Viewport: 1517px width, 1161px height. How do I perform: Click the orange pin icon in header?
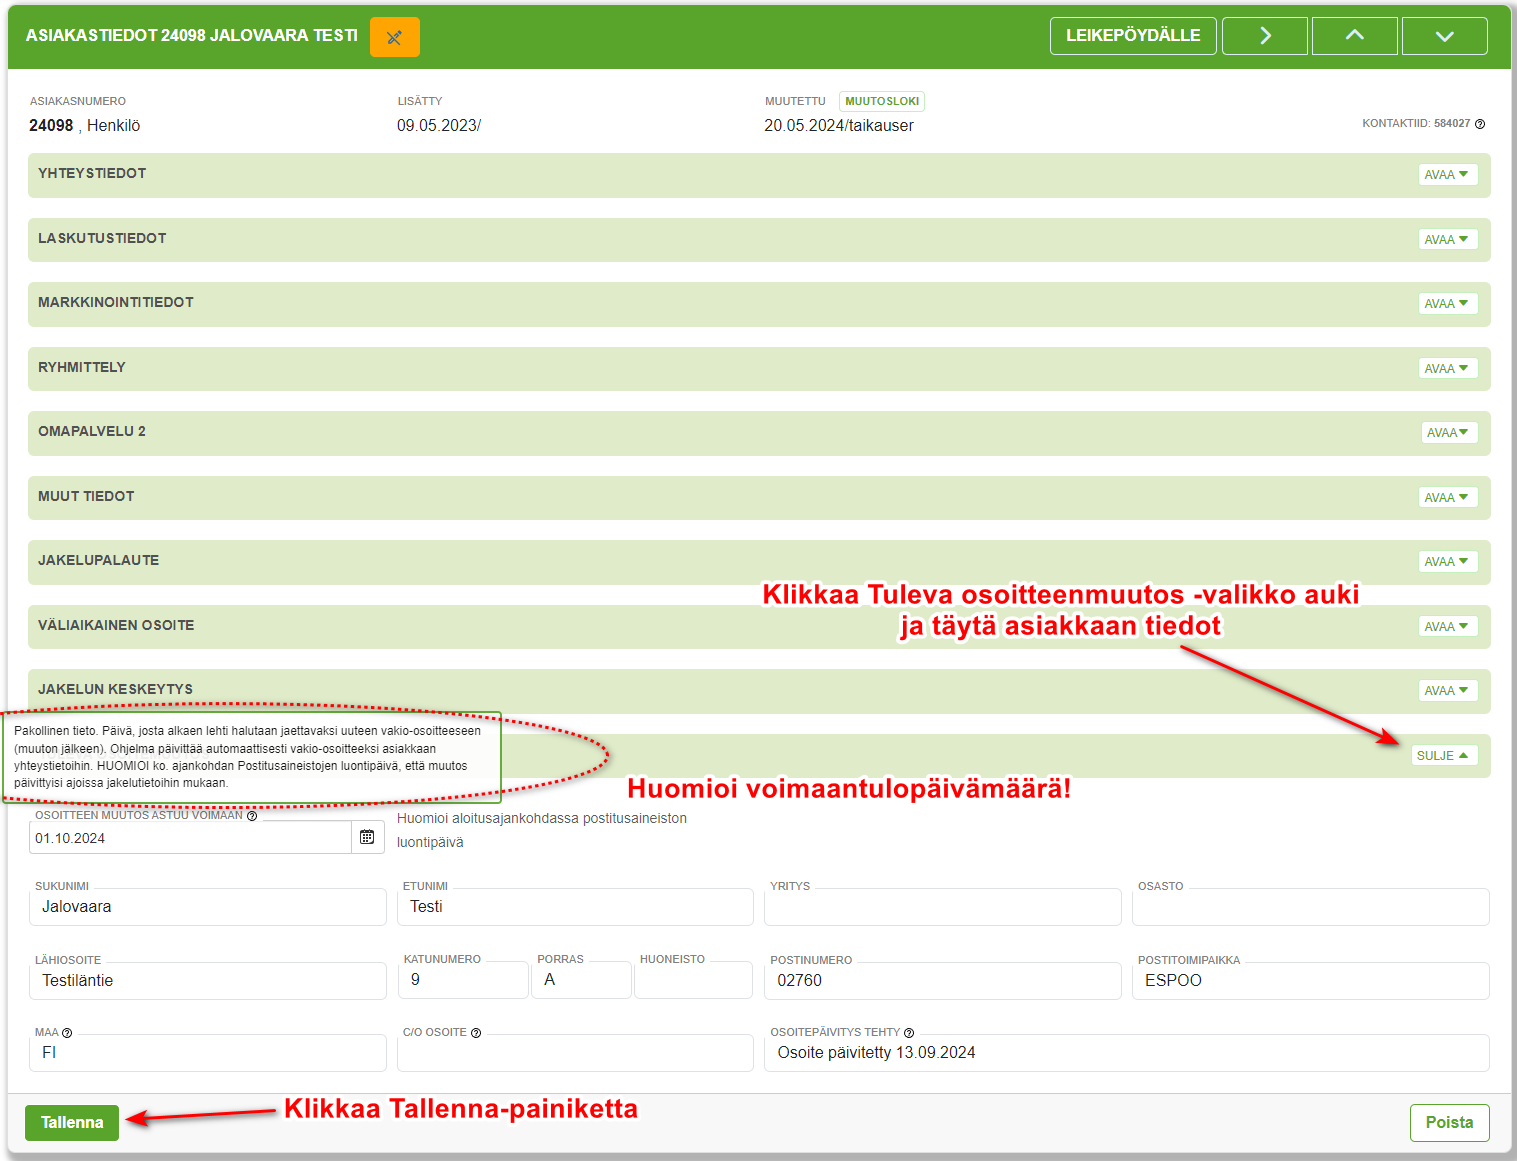point(394,37)
